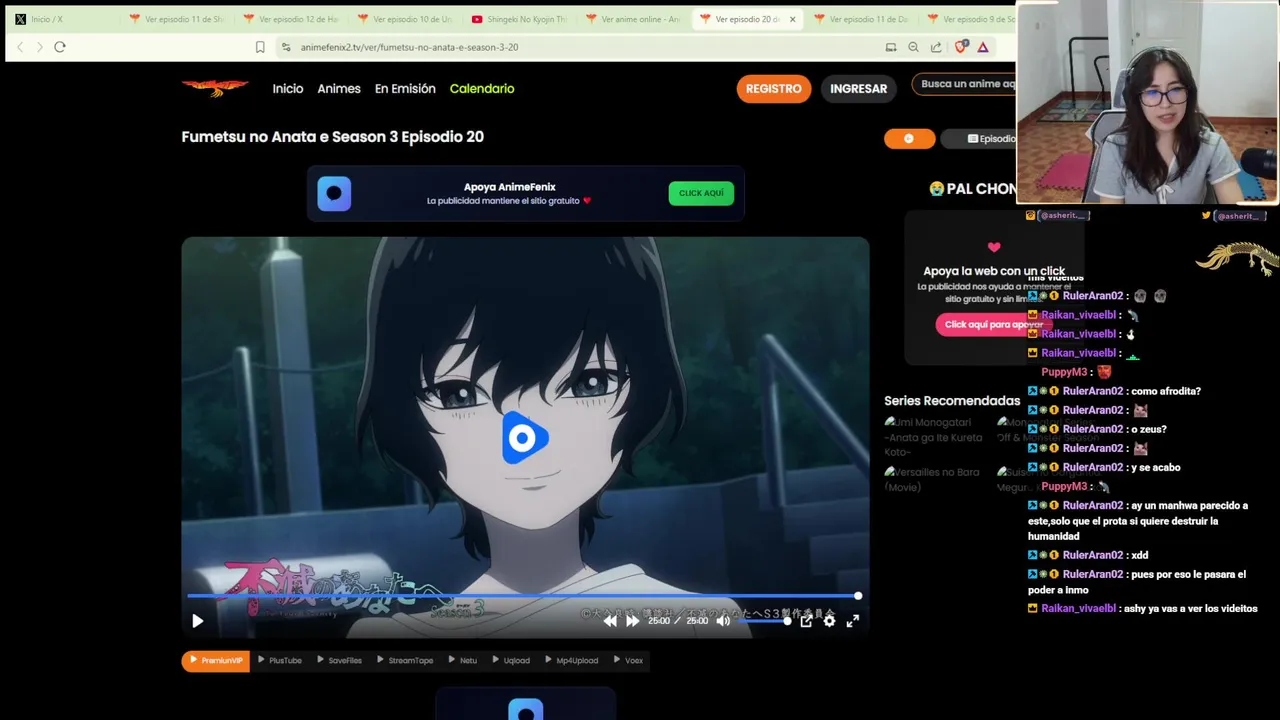The width and height of the screenshot is (1280, 720).
Task: Click the Apoya AnimeFenix blue app icon
Action: click(334, 193)
